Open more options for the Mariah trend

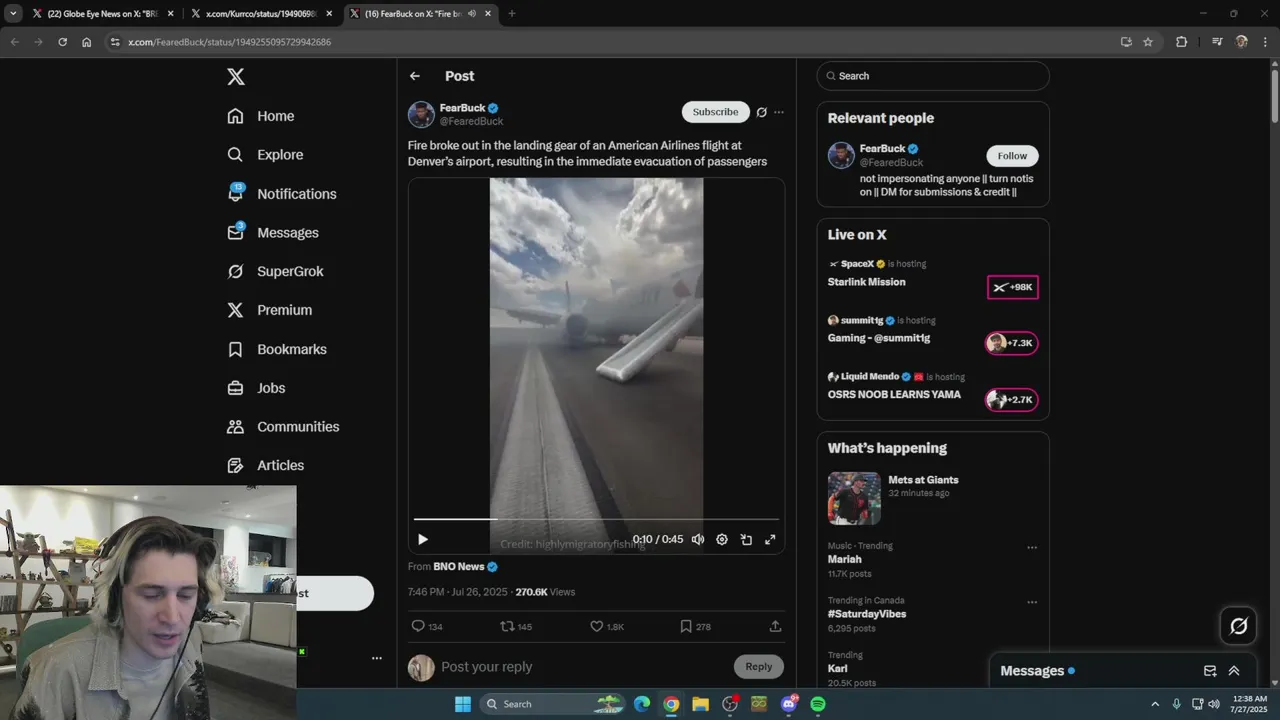click(x=1032, y=548)
